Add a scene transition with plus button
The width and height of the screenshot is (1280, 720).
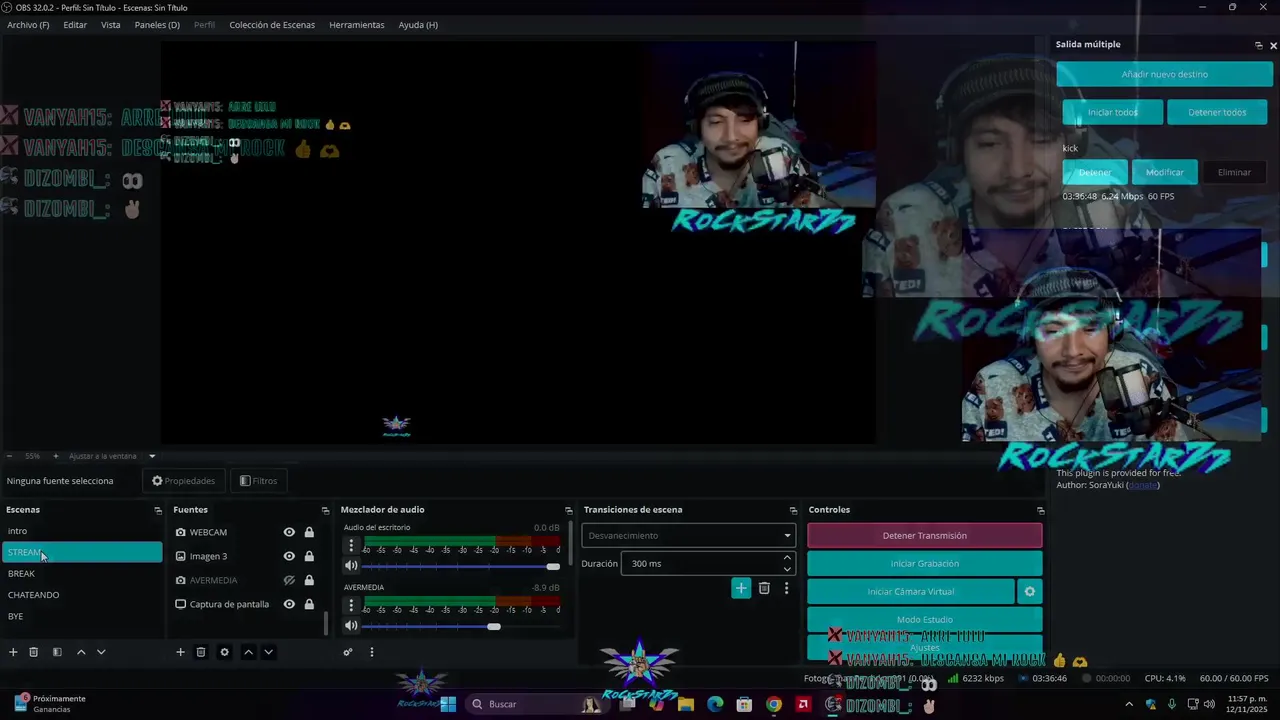click(x=741, y=588)
